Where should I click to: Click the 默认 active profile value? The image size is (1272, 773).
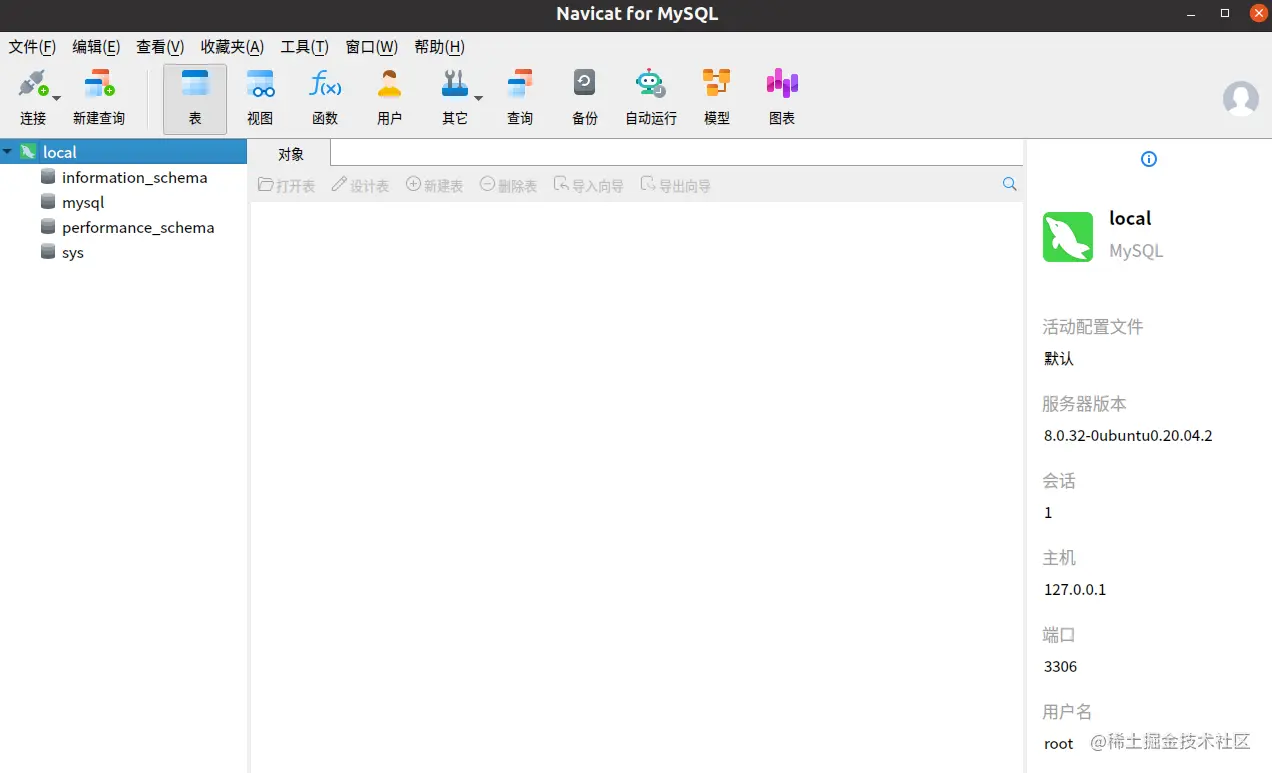pyautogui.click(x=1059, y=359)
